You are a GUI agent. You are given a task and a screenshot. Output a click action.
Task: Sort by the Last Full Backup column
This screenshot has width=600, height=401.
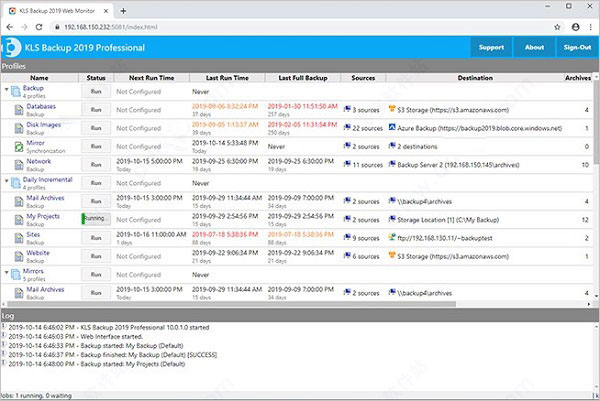pos(303,78)
